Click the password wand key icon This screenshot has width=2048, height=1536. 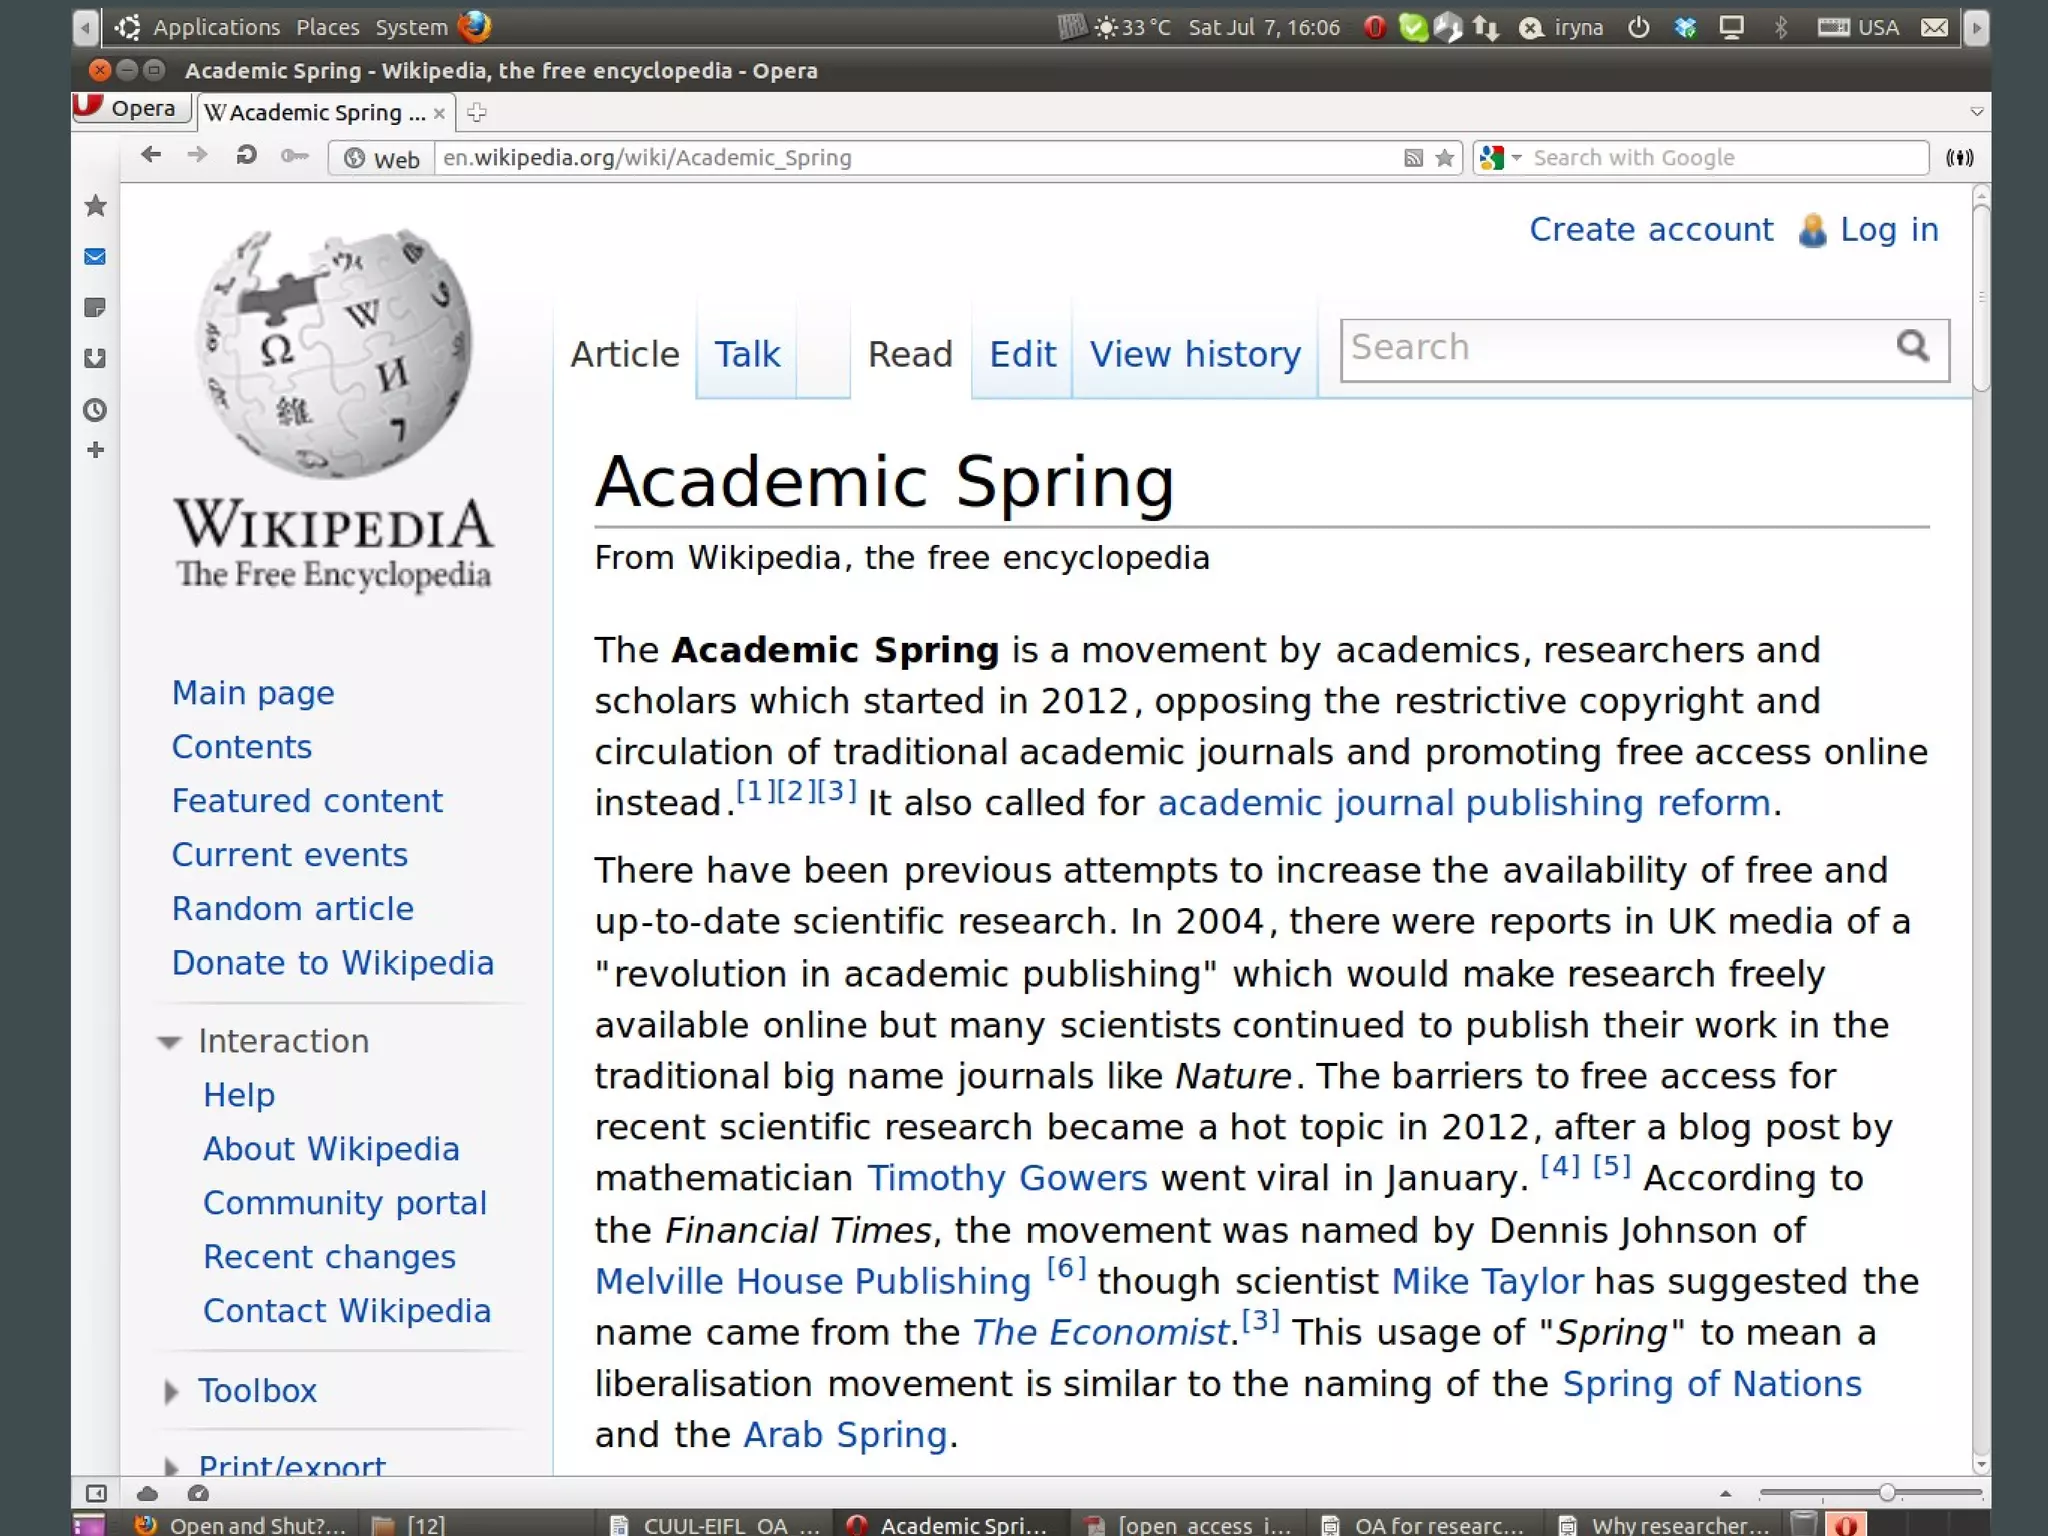(294, 156)
